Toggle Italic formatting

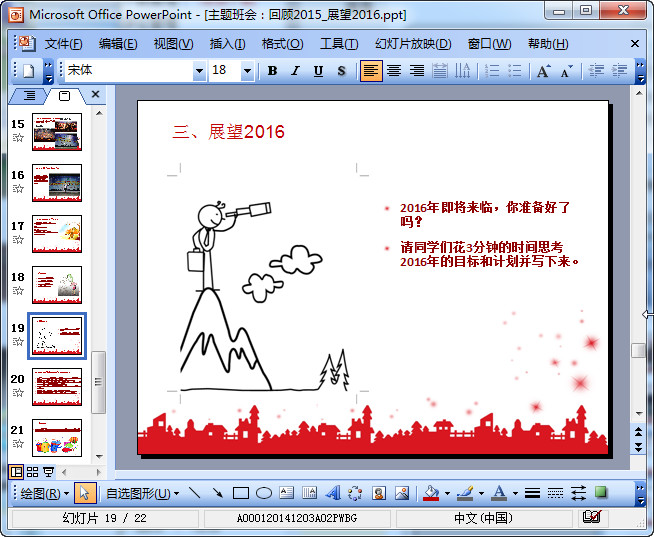coord(295,71)
